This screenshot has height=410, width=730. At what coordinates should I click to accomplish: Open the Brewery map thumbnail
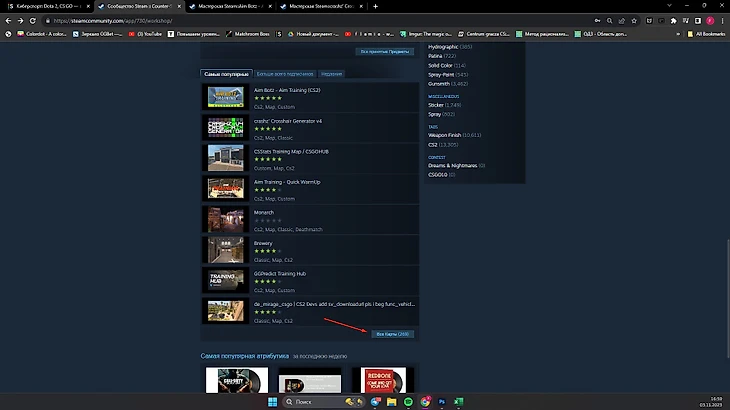225,249
